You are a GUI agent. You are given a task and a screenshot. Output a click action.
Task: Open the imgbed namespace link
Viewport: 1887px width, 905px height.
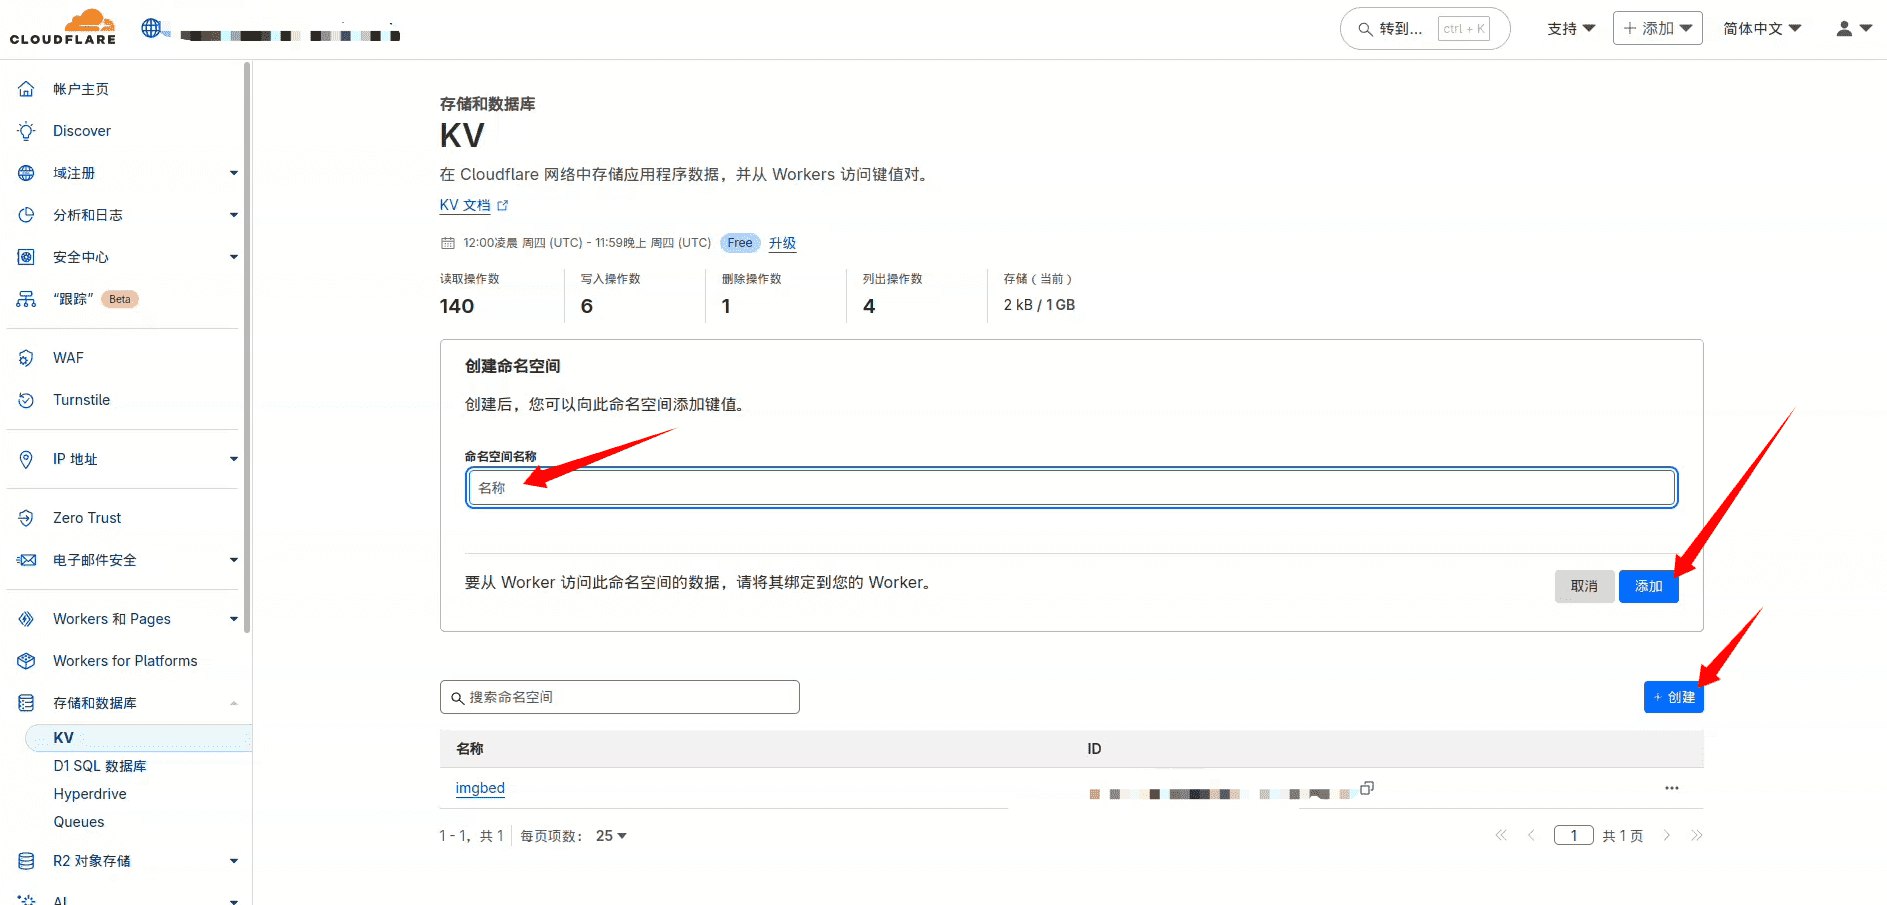[x=480, y=788]
